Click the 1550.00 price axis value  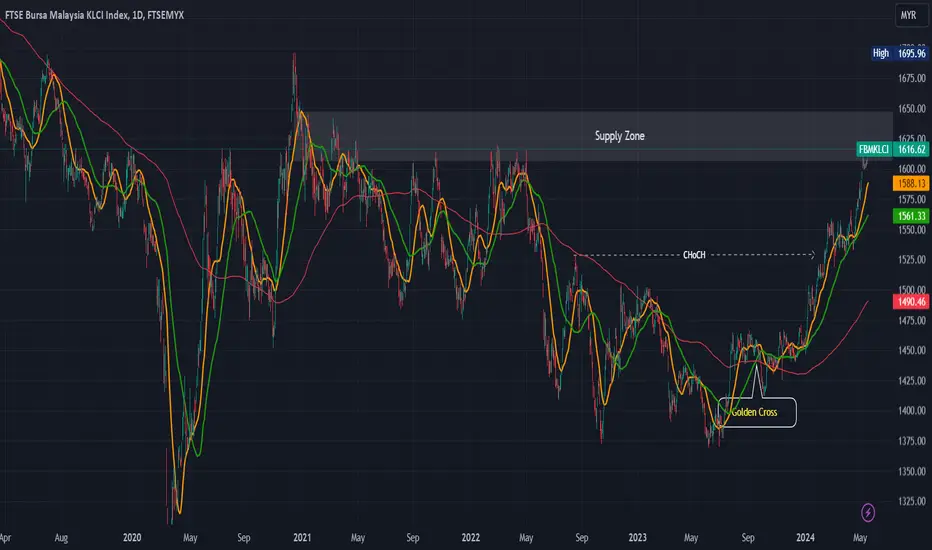tap(912, 230)
